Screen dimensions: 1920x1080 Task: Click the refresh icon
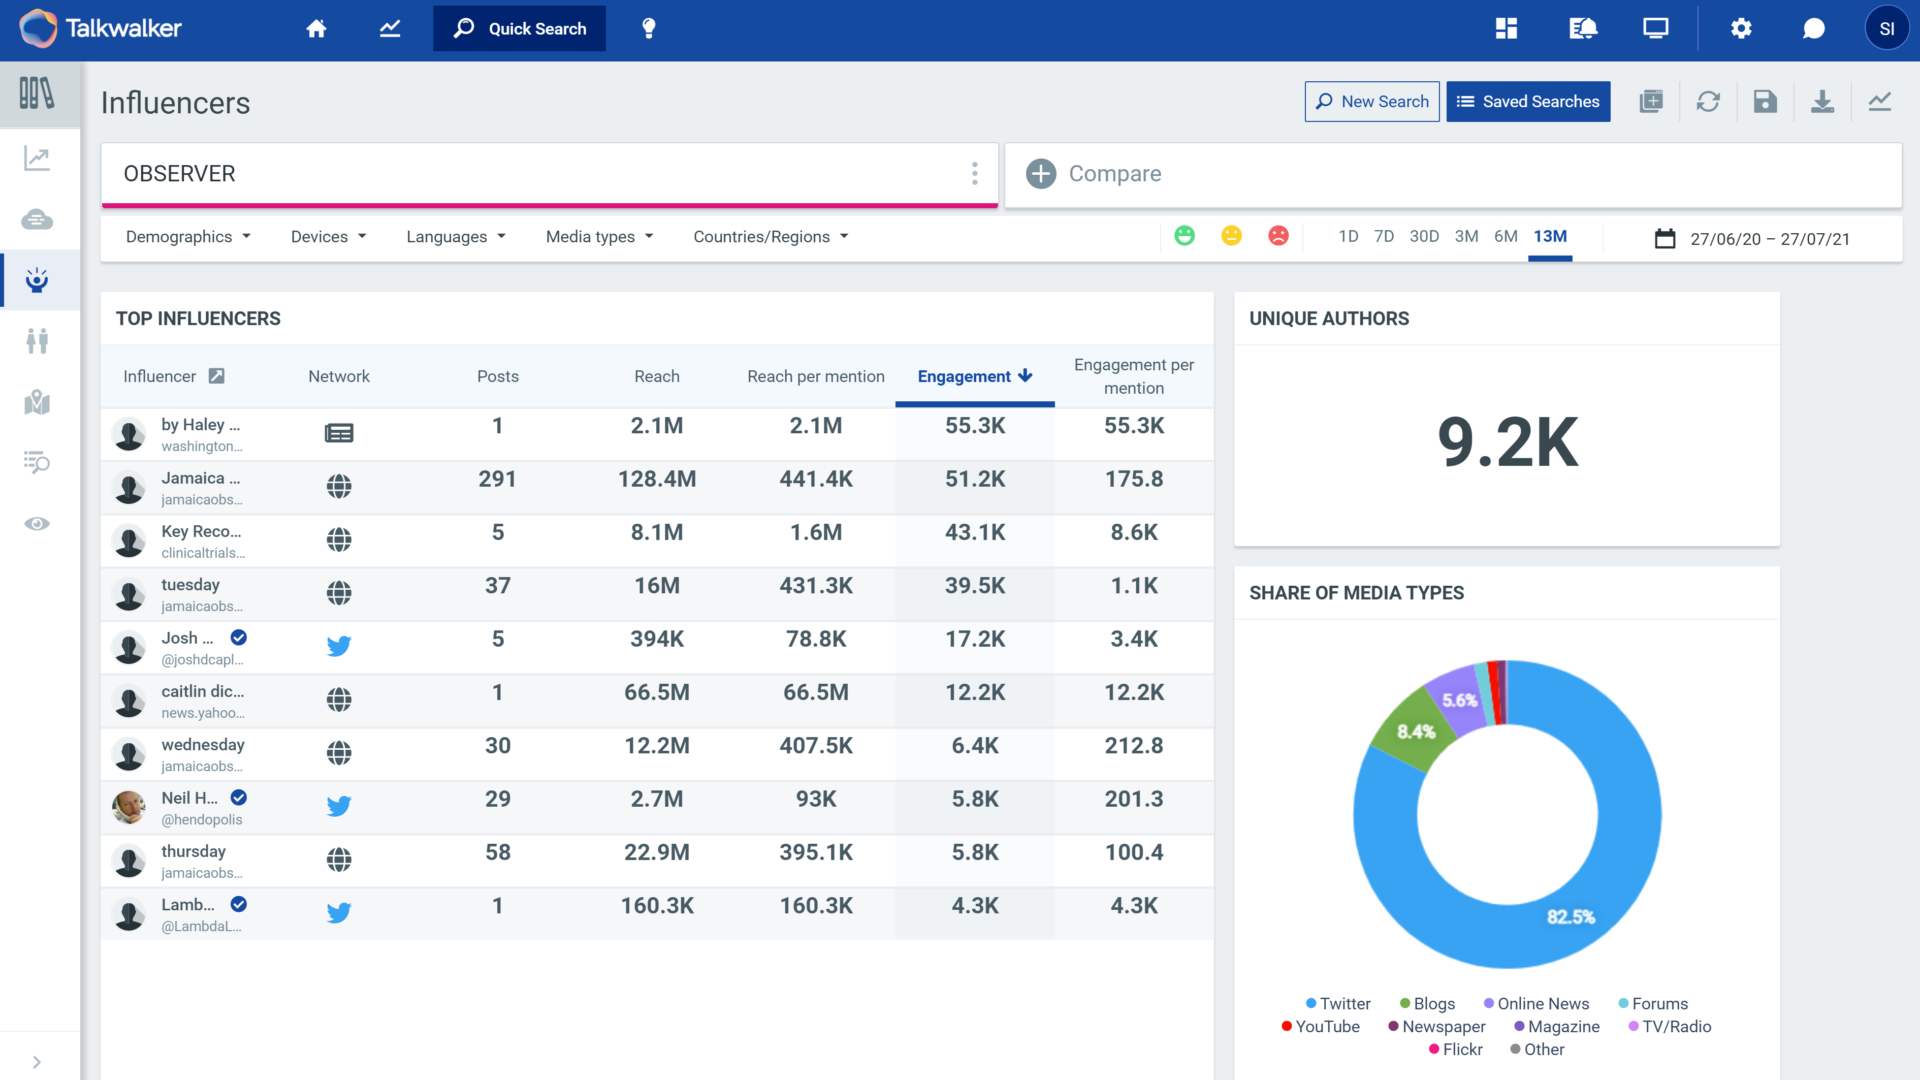[1708, 101]
